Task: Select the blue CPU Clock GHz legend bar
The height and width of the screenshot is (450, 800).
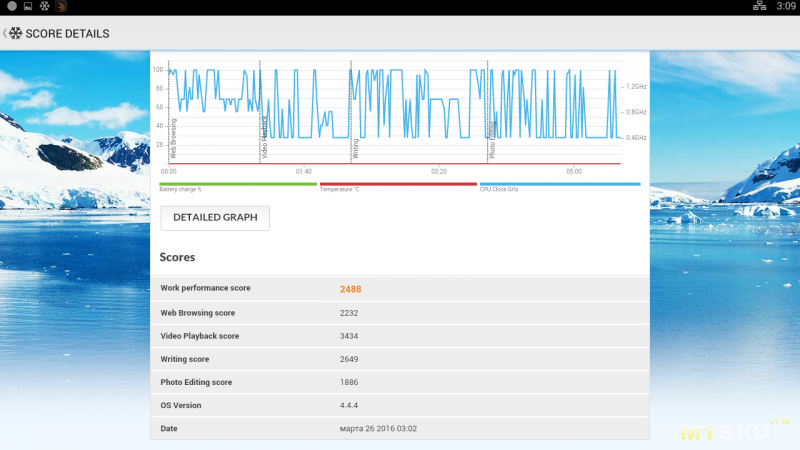Action: [560, 184]
